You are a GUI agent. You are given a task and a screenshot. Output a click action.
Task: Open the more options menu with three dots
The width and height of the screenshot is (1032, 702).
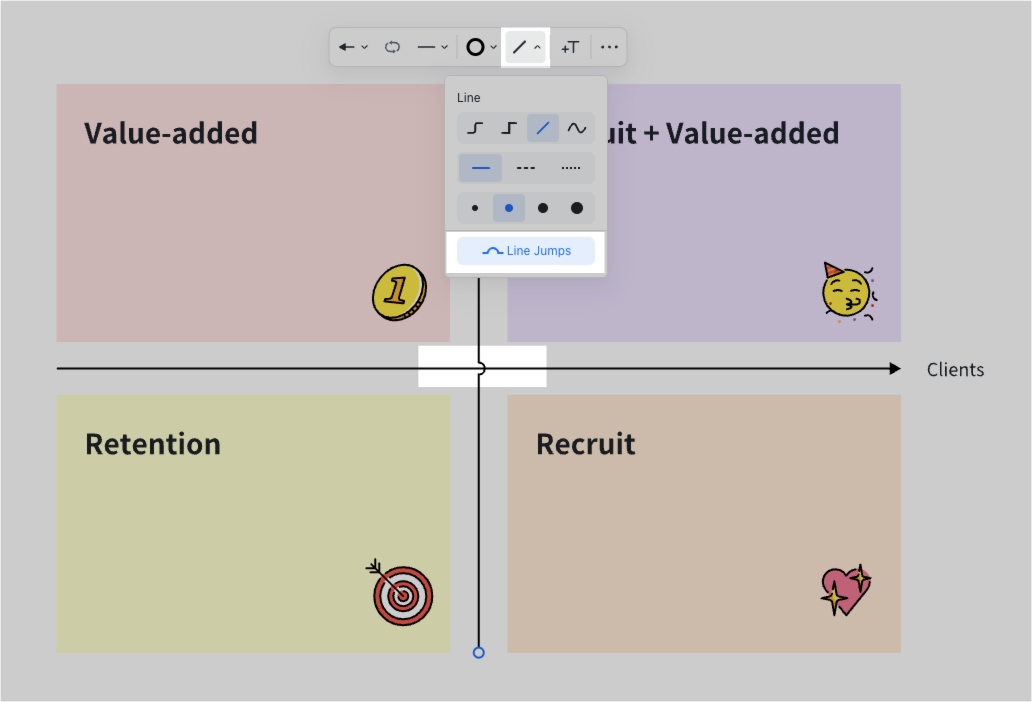click(609, 46)
